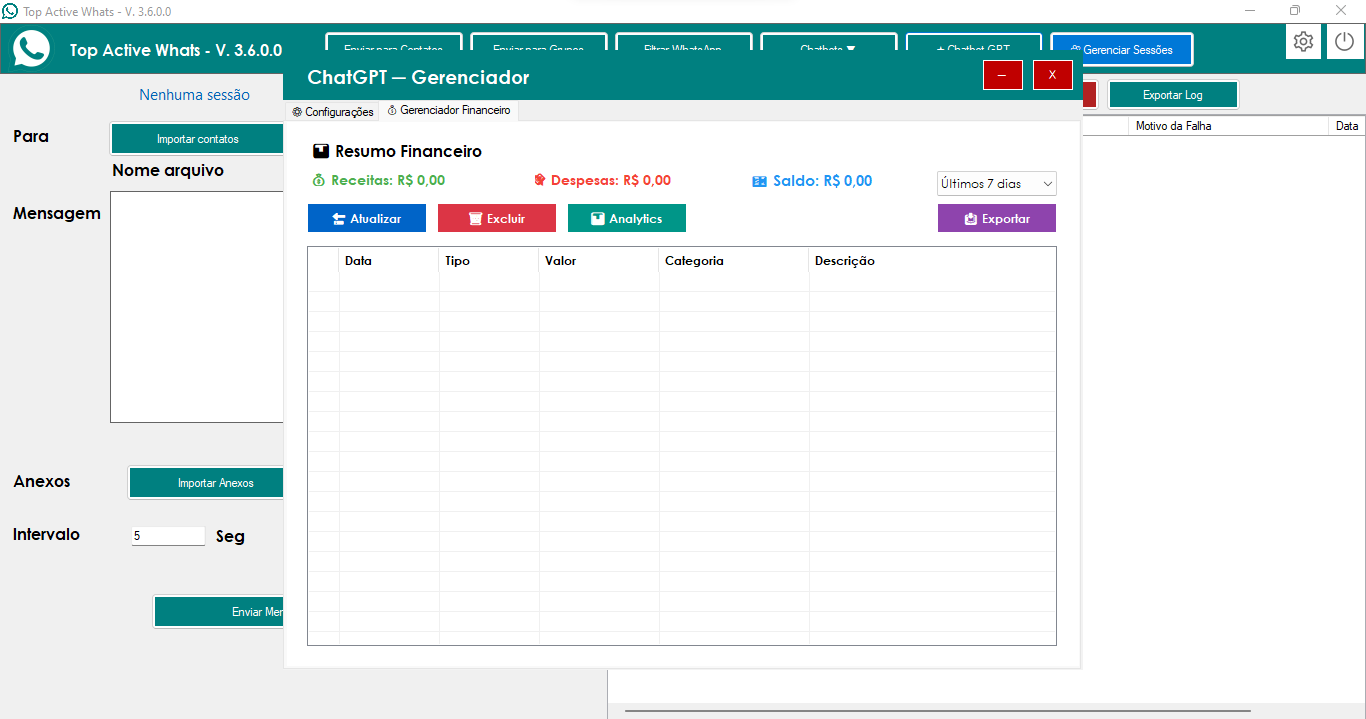Switch to the Configurações tab

pos(333,112)
